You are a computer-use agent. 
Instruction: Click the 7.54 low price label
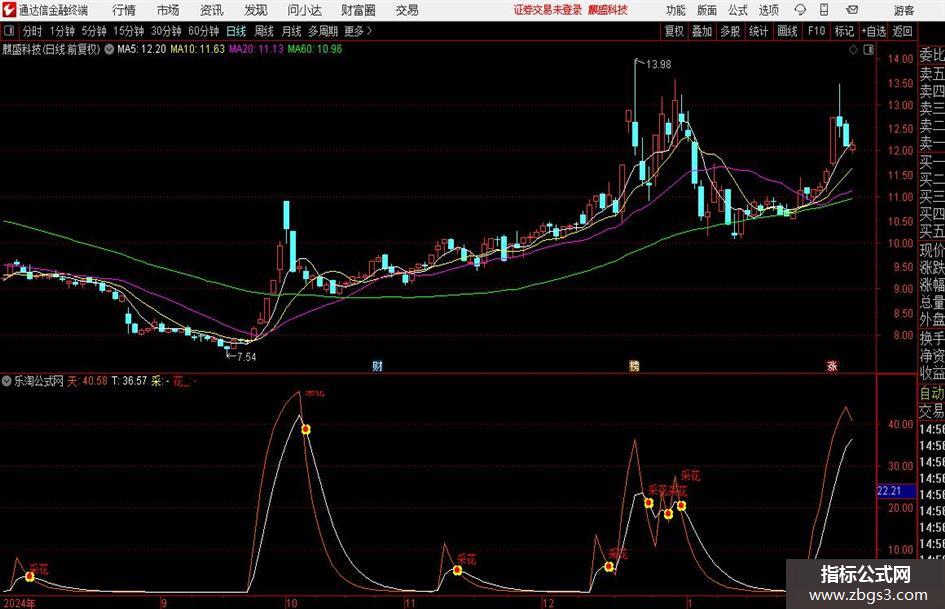(x=246, y=356)
